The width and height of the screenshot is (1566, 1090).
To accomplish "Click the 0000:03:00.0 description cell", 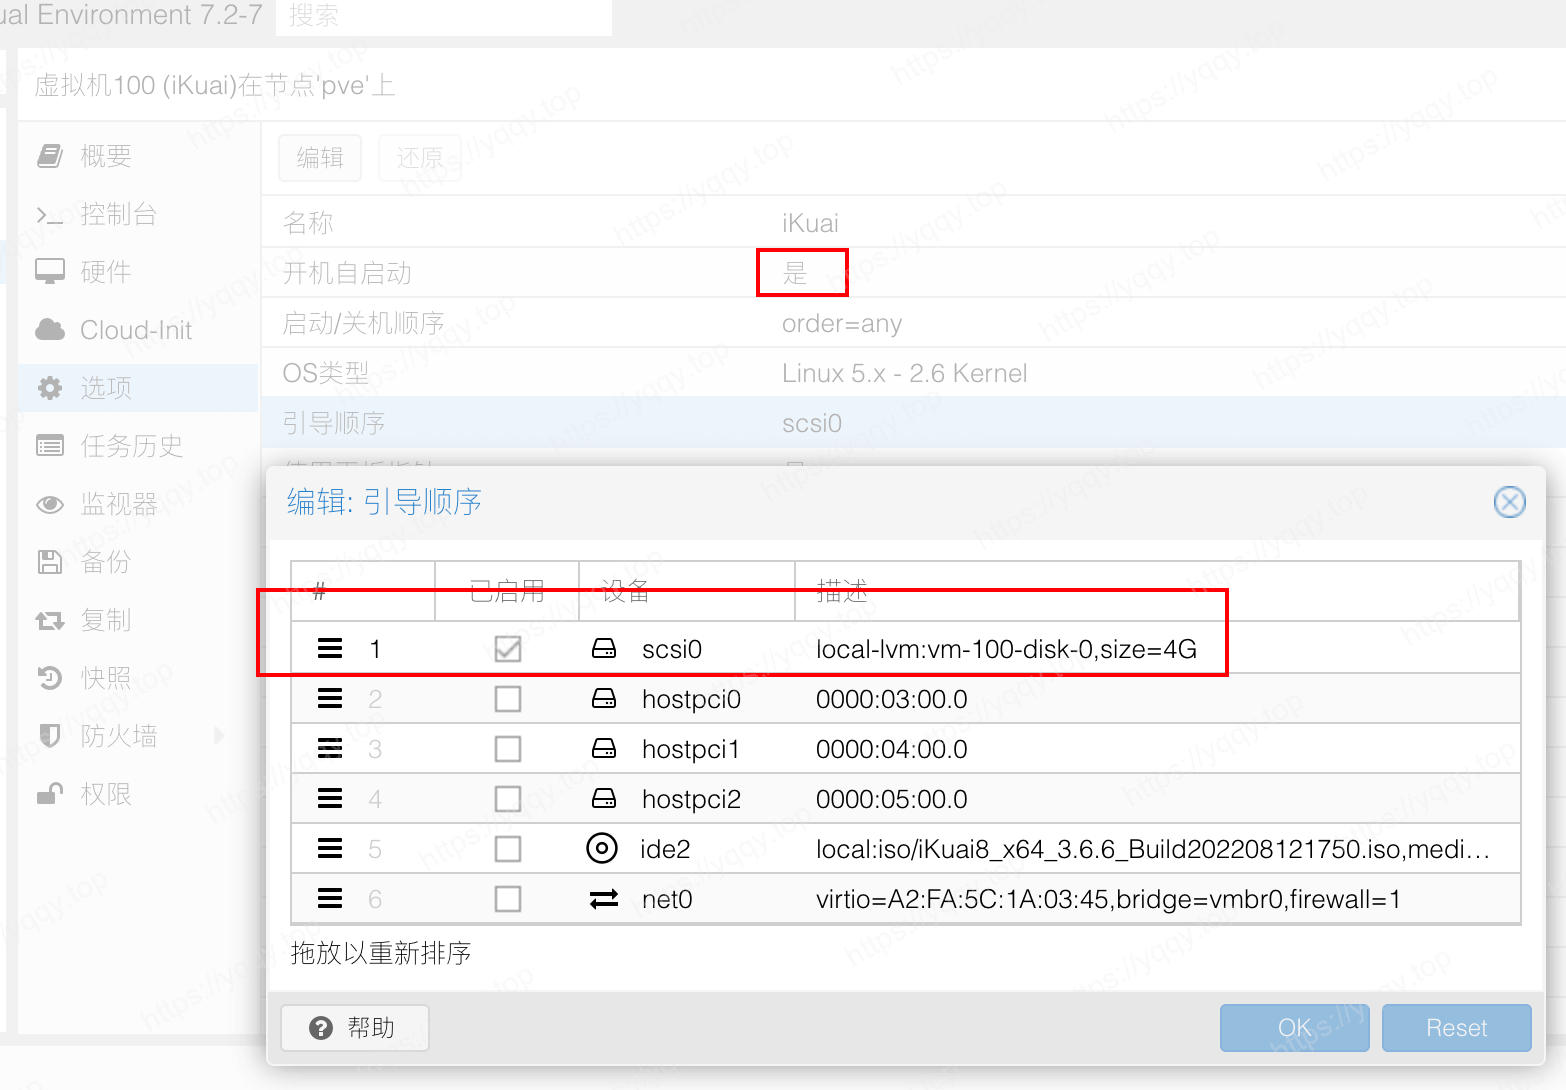I will (892, 699).
